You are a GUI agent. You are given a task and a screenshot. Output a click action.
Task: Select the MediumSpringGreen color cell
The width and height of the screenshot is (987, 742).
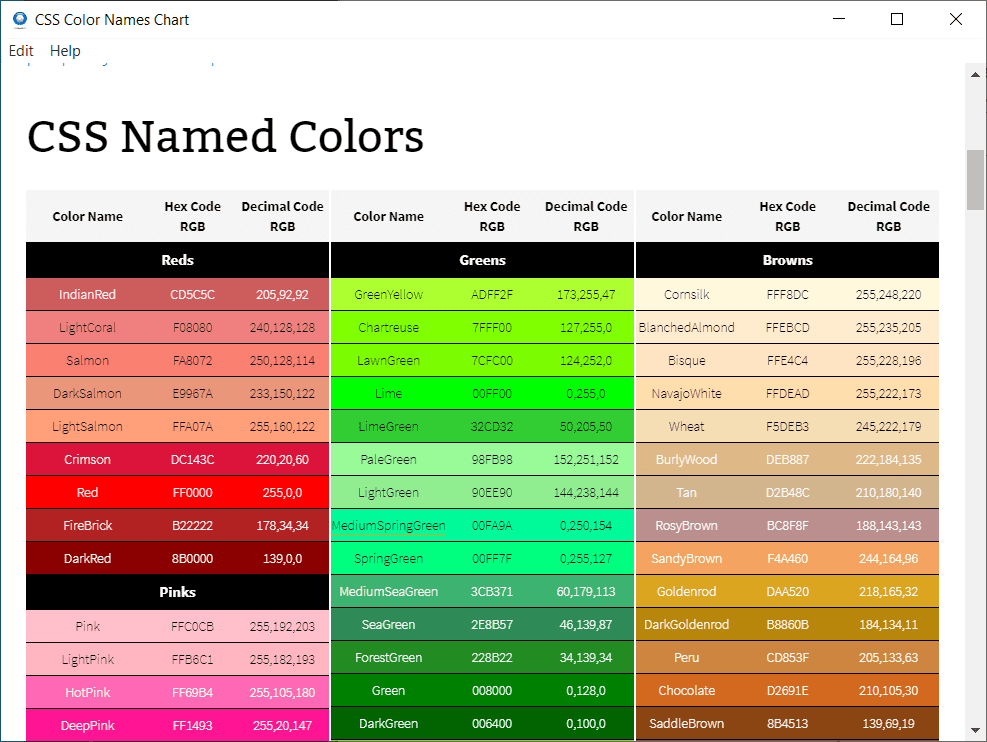pos(388,526)
